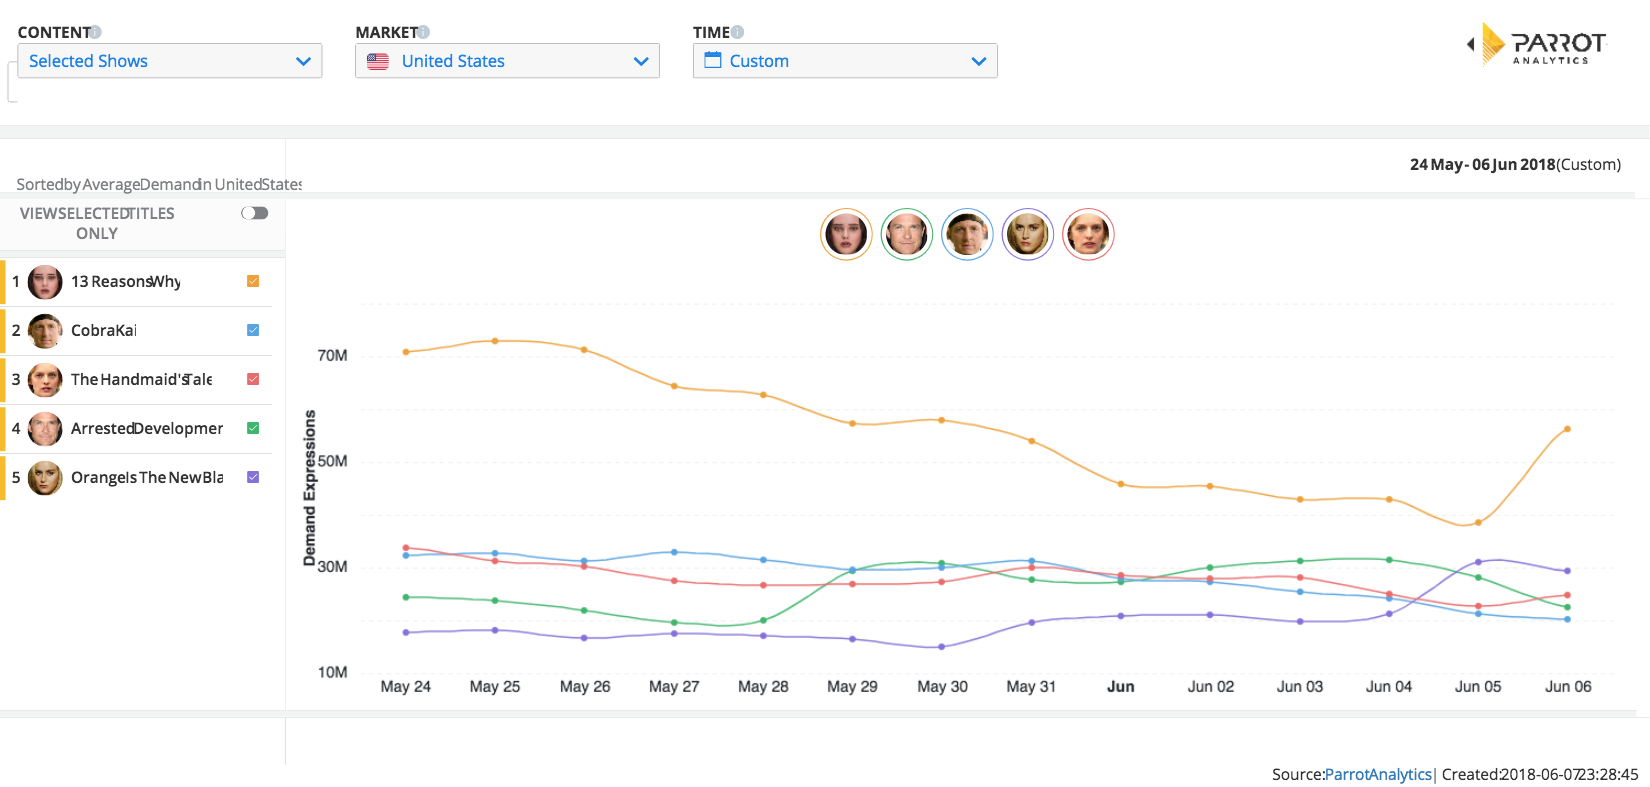Image resolution: width=1650 pixels, height=787 pixels.
Task: Click the info icon next to MARKET
Action: (x=423, y=32)
